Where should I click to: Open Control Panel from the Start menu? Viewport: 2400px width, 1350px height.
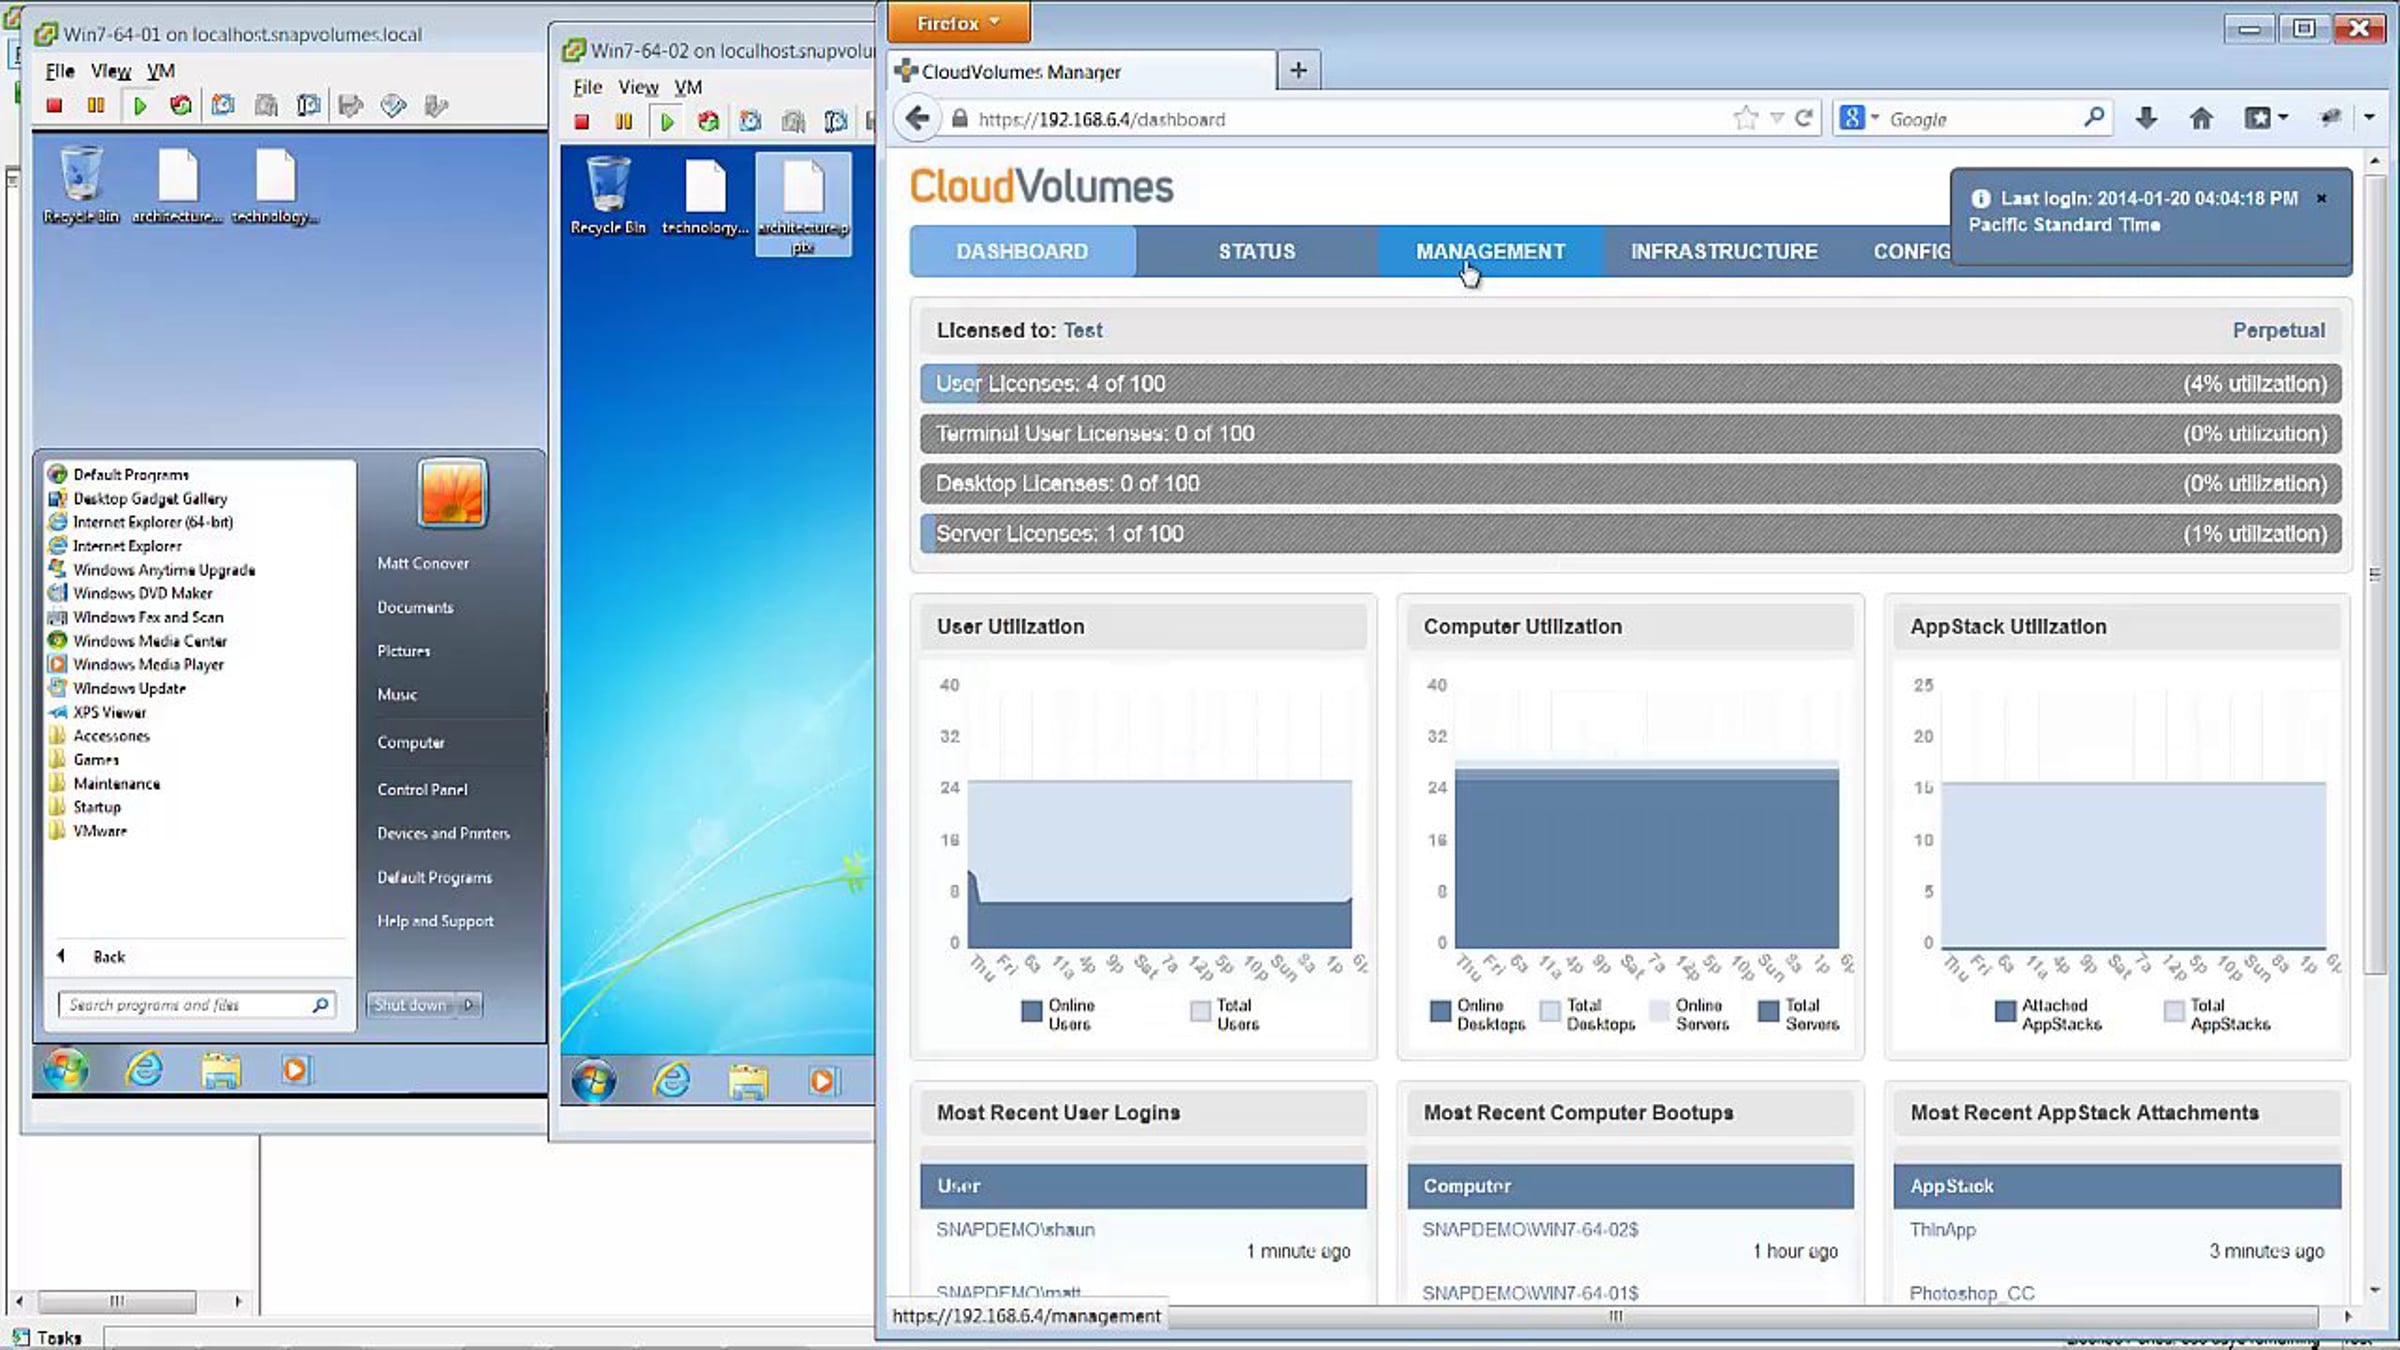[x=422, y=789]
